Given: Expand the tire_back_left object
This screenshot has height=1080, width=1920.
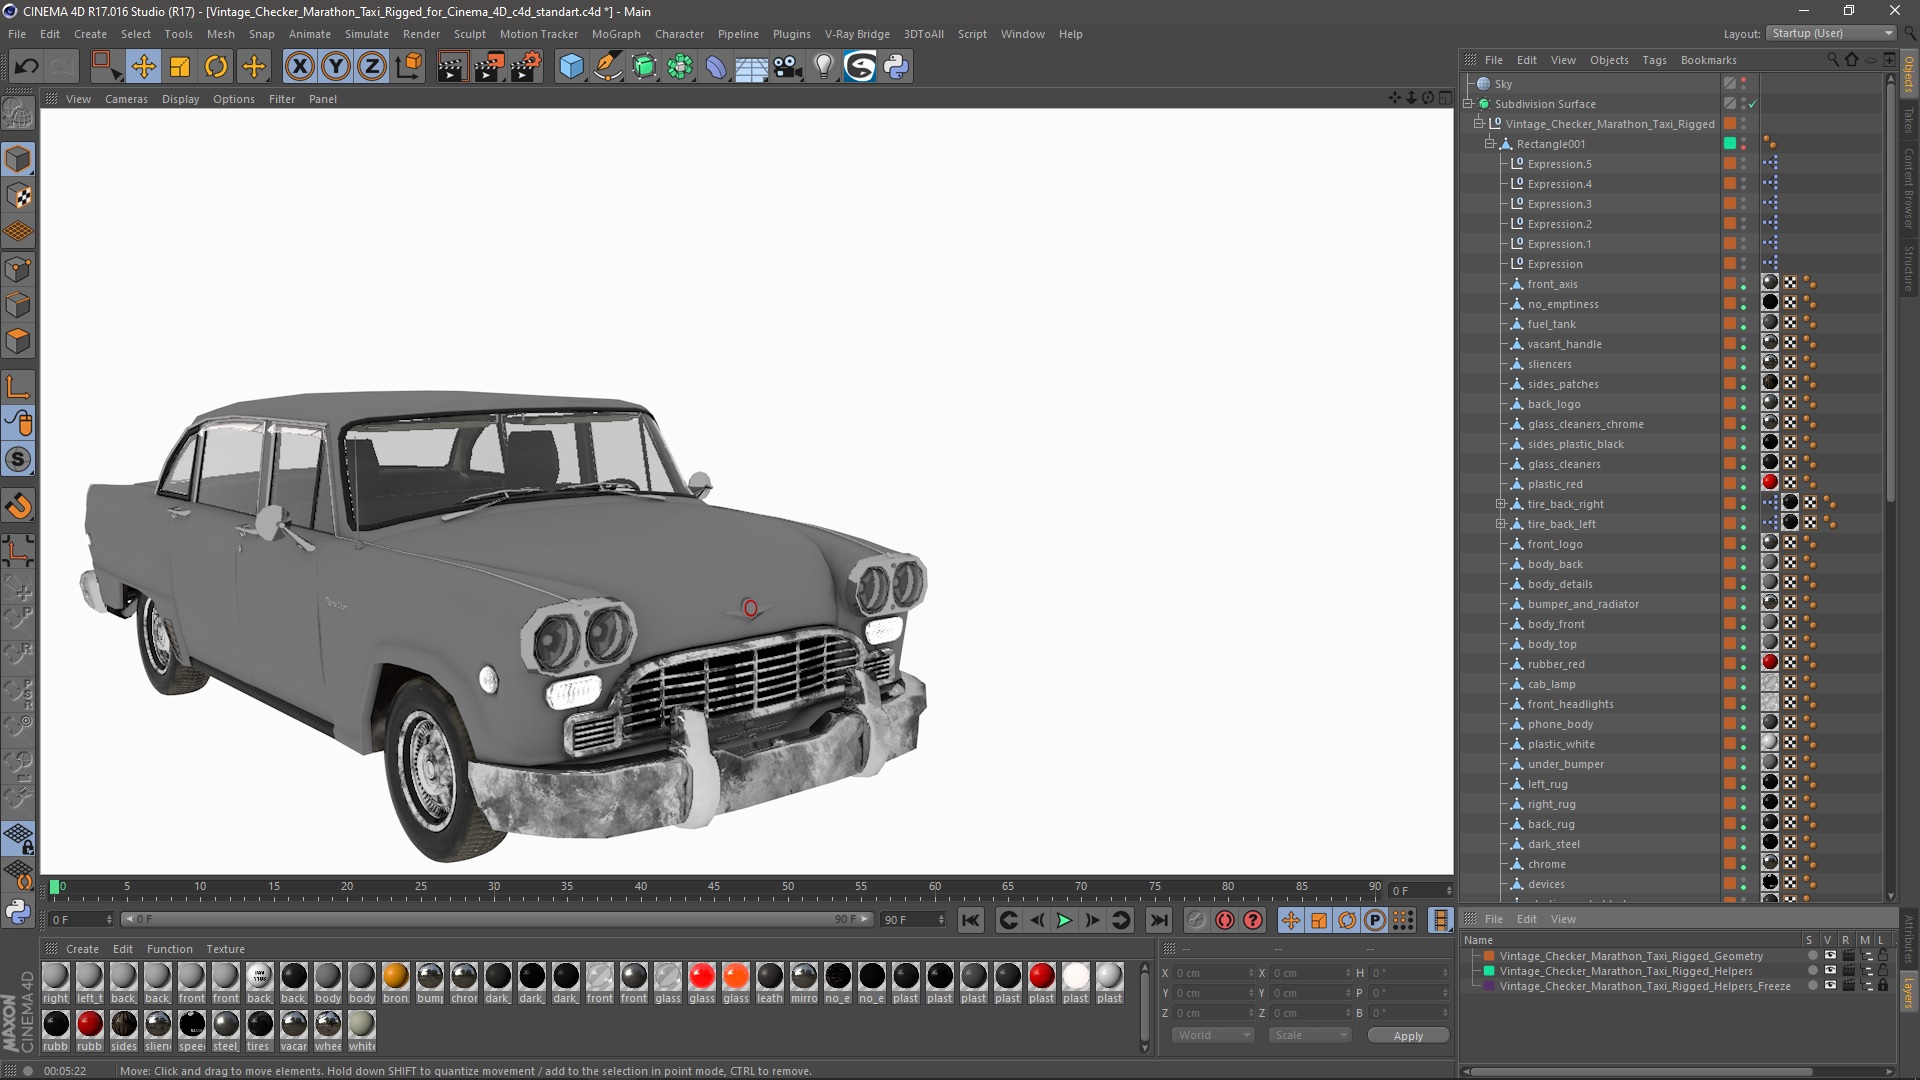Looking at the screenshot, I should [1501, 524].
